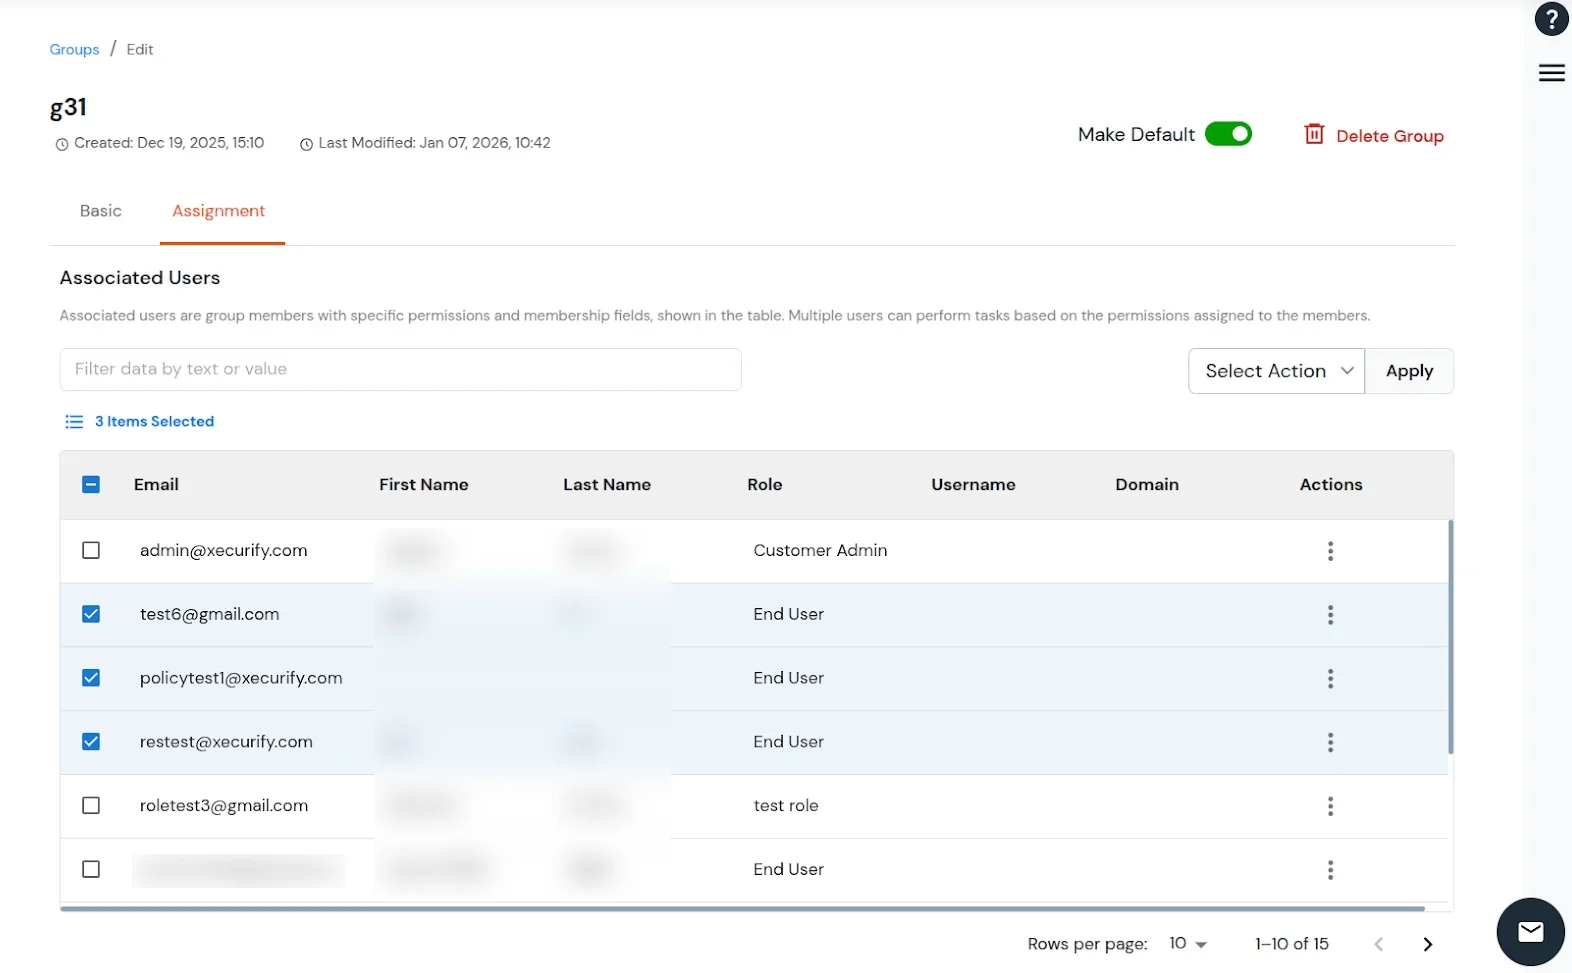Click the roletest3@gmail.com email text

pos(224,805)
